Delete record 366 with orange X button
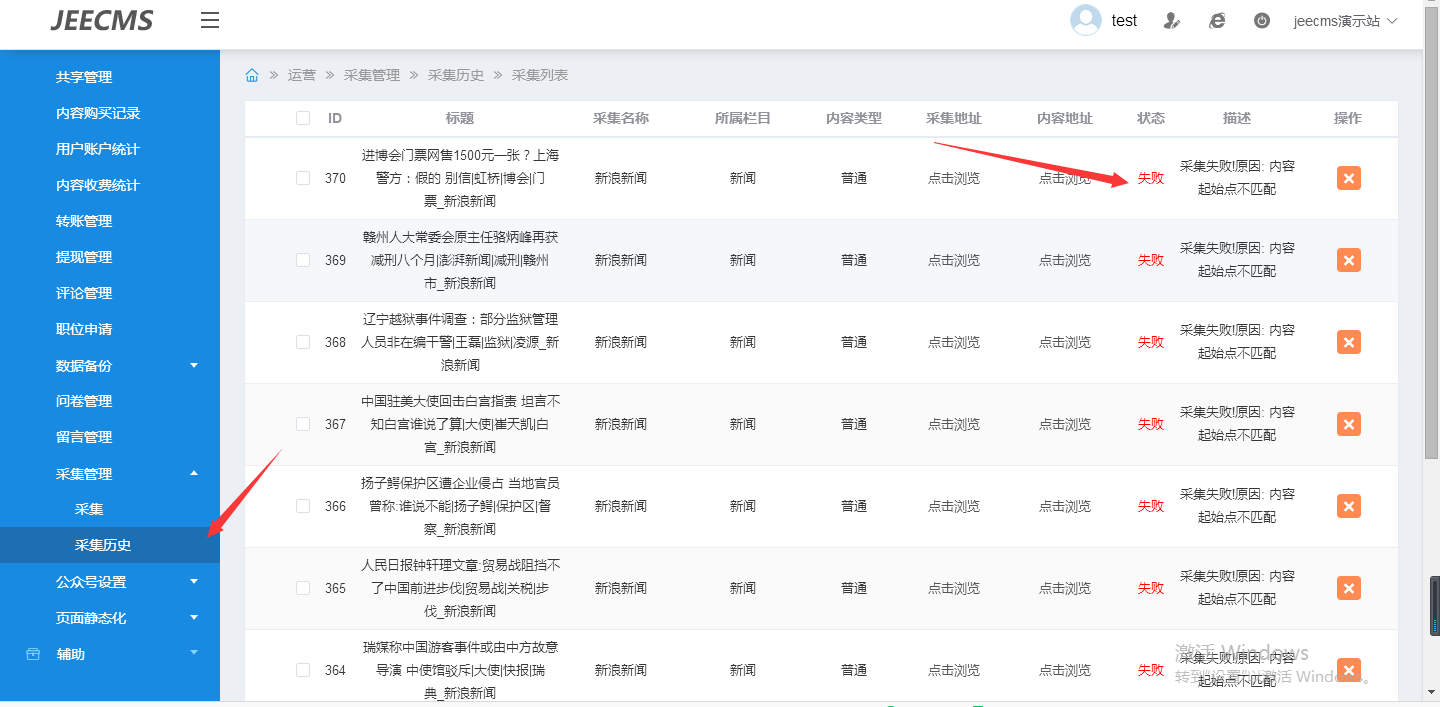This screenshot has width=1440, height=707. click(x=1349, y=506)
